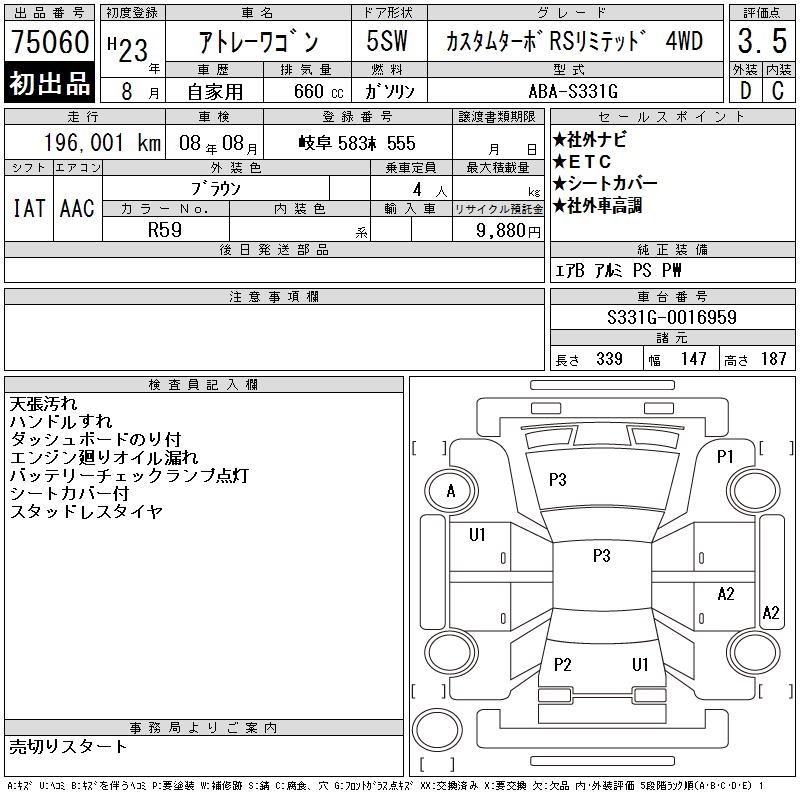800x800 pixels.
Task: Click the 自家用 vehicle history value
Action: [x=215, y=92]
